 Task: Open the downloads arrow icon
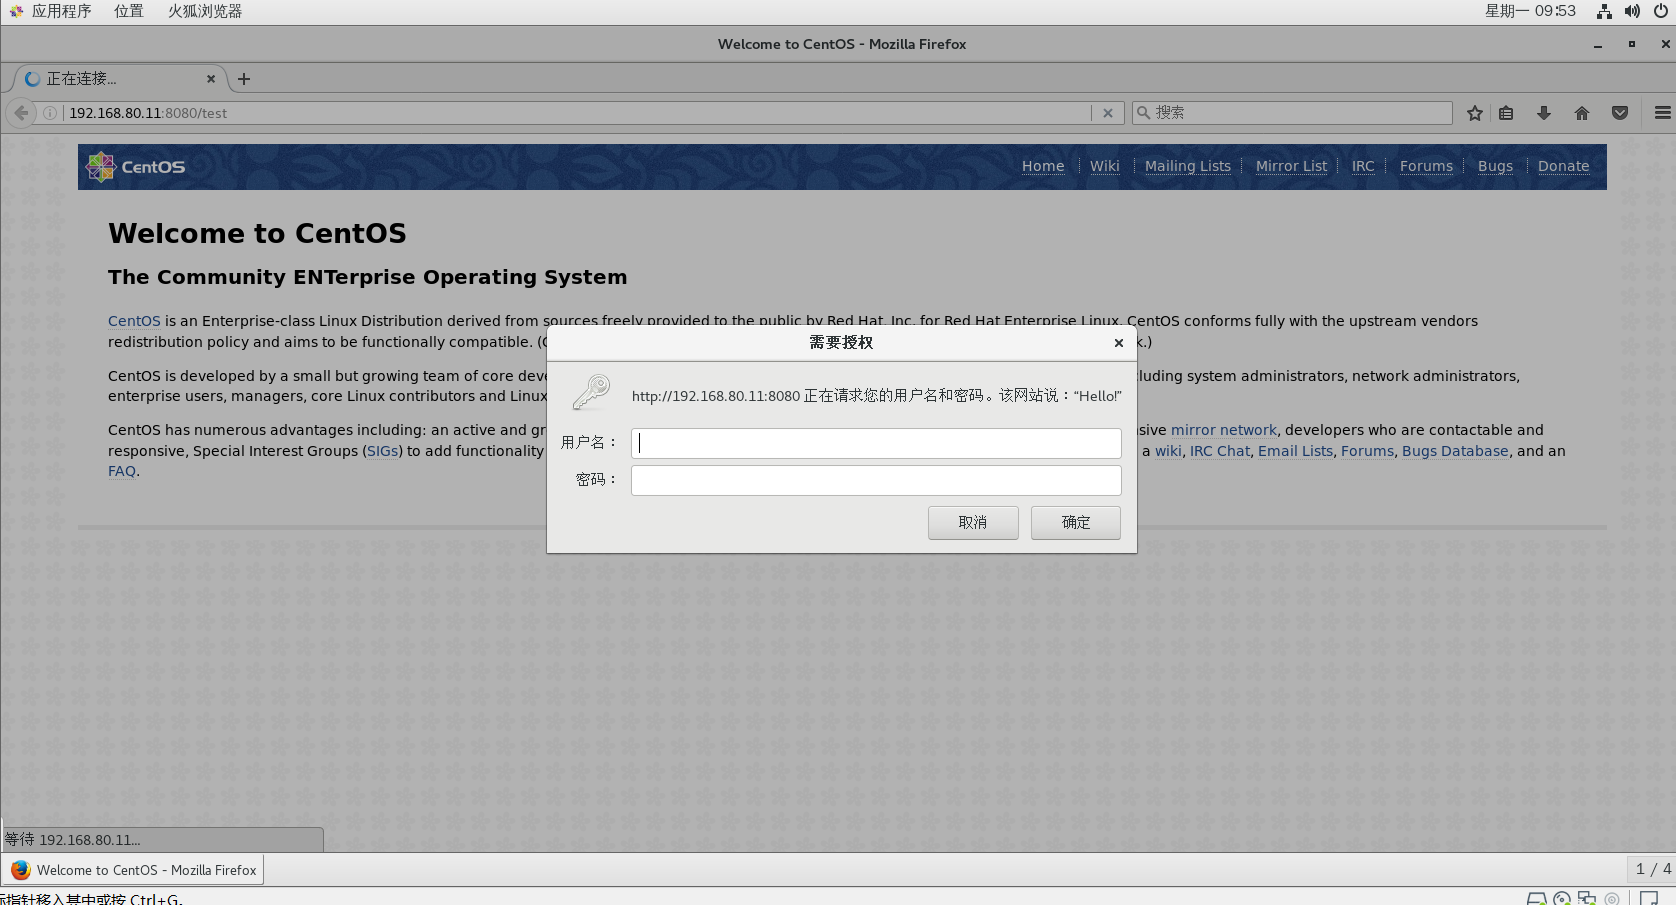pyautogui.click(x=1544, y=113)
